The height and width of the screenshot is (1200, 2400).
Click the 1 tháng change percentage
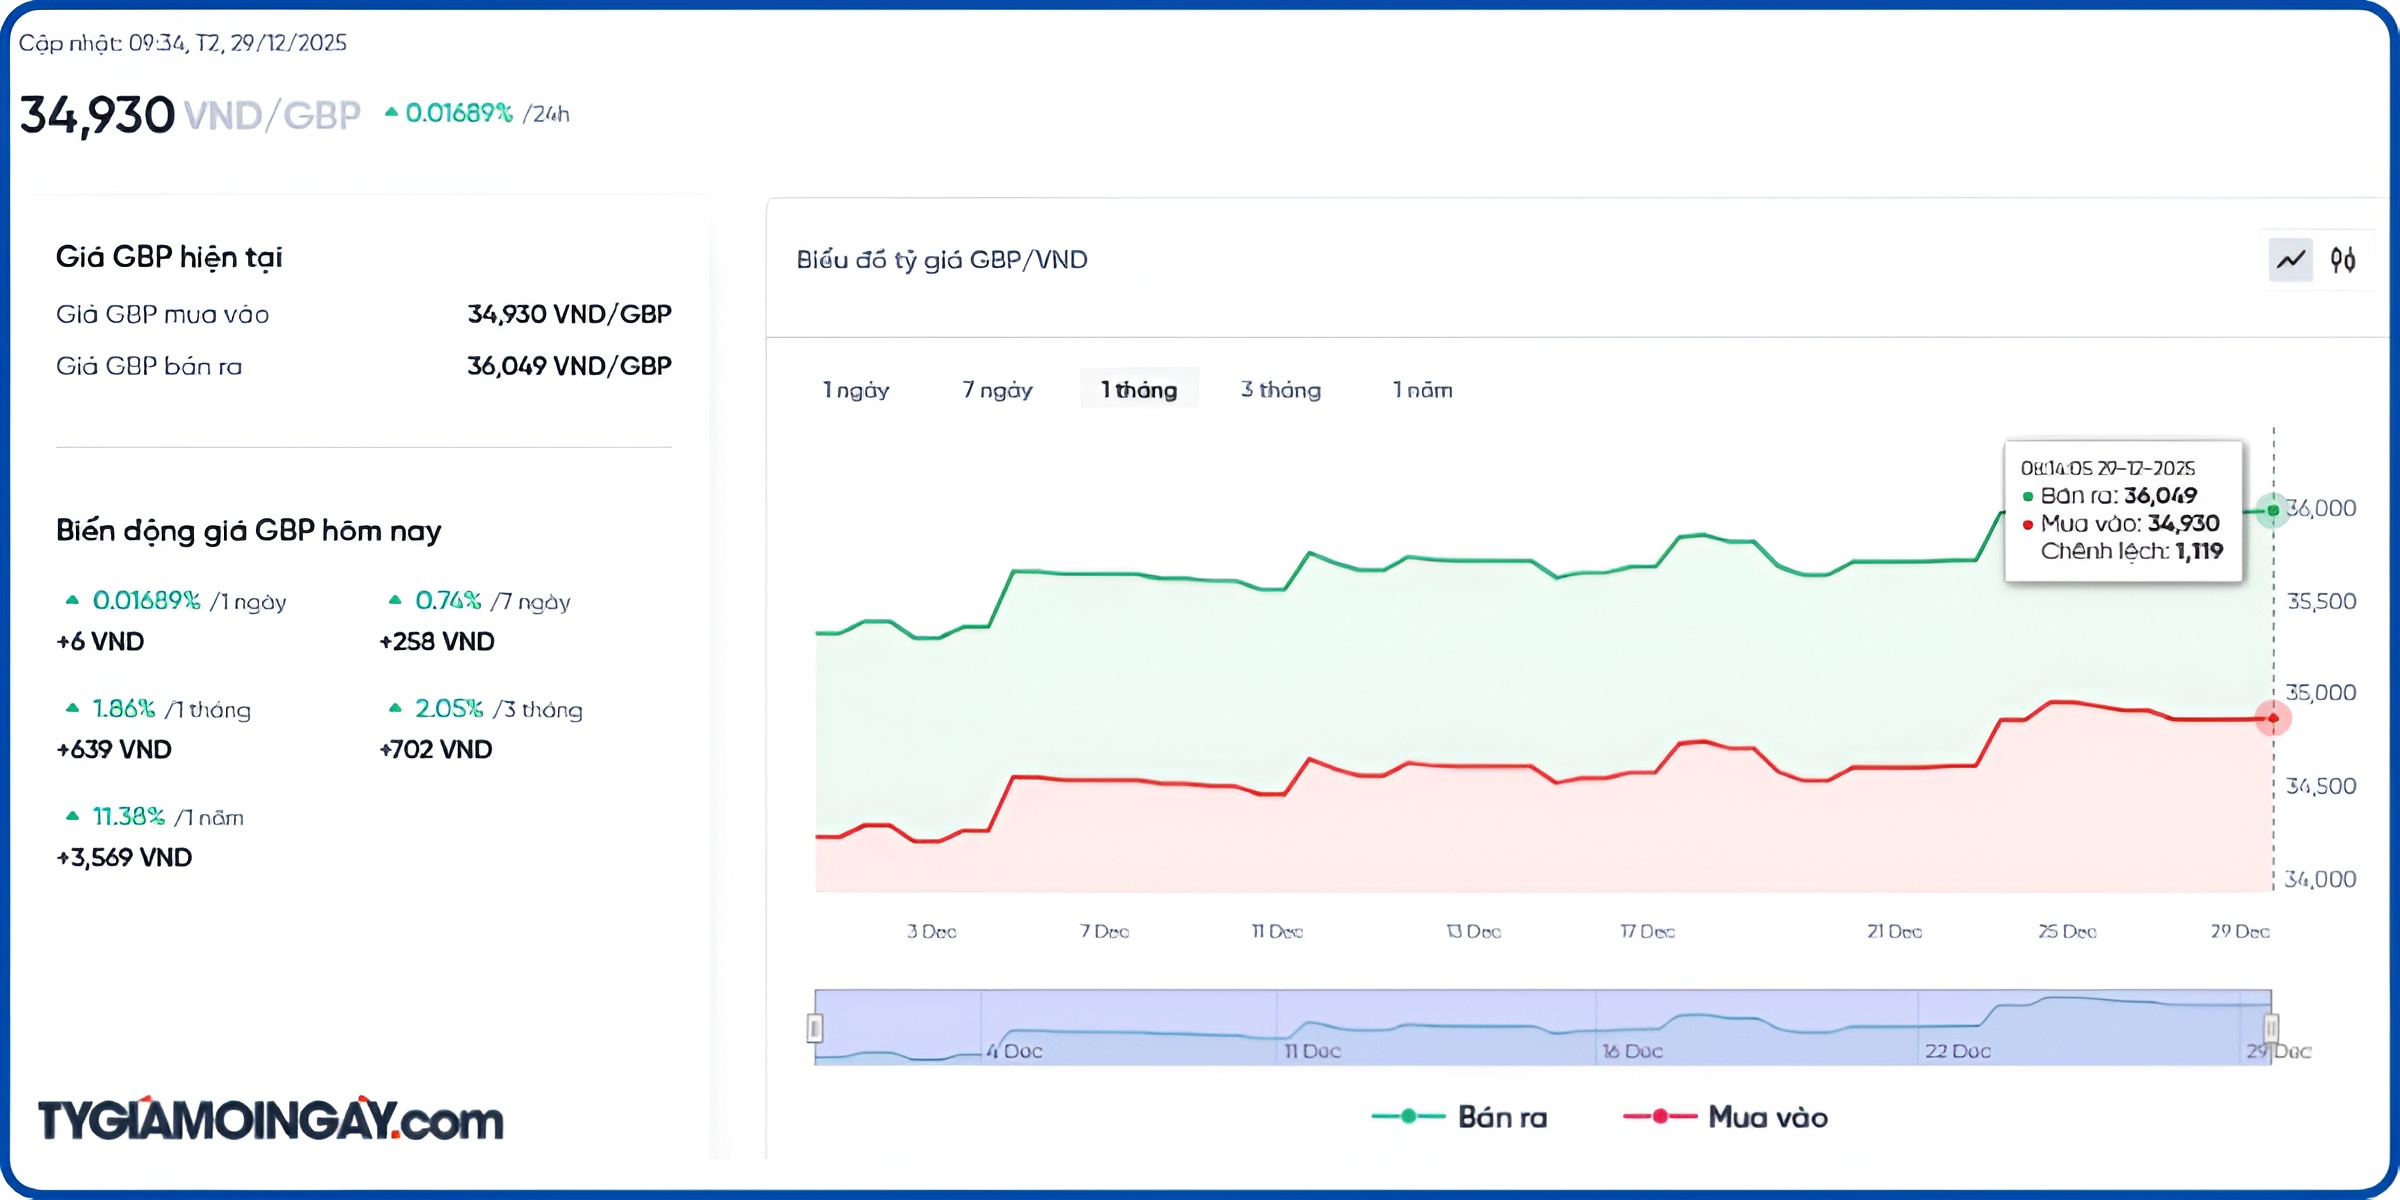[124, 709]
